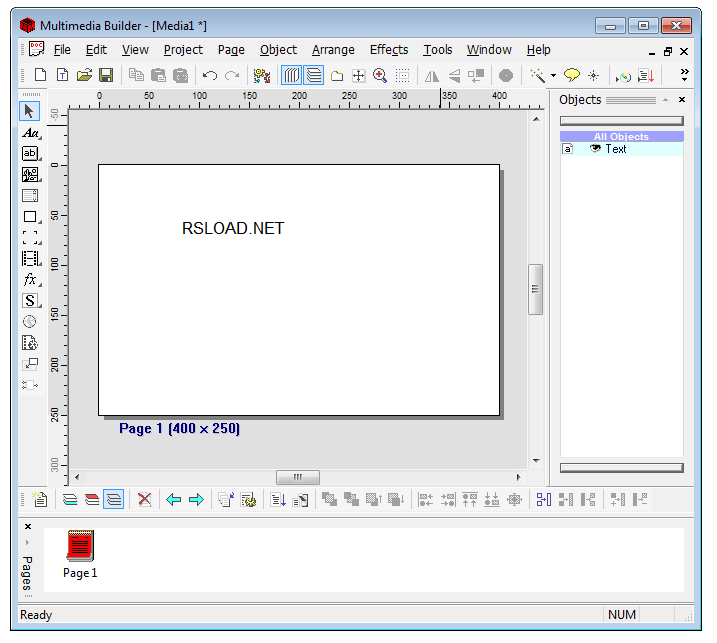Image resolution: width=717 pixels, height=643 pixels.
Task: Open the View menu
Action: click(x=135, y=49)
